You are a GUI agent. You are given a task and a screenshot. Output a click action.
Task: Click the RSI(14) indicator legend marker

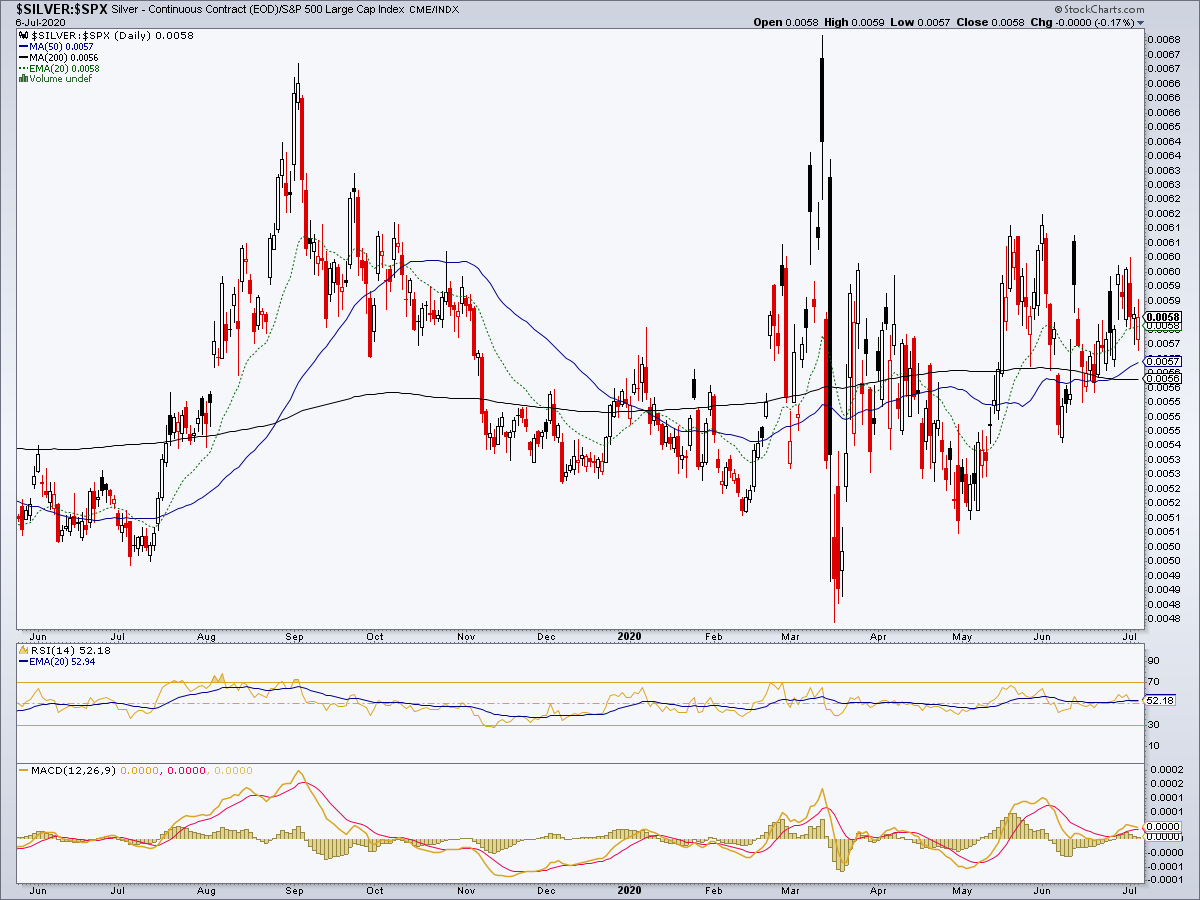[23, 651]
